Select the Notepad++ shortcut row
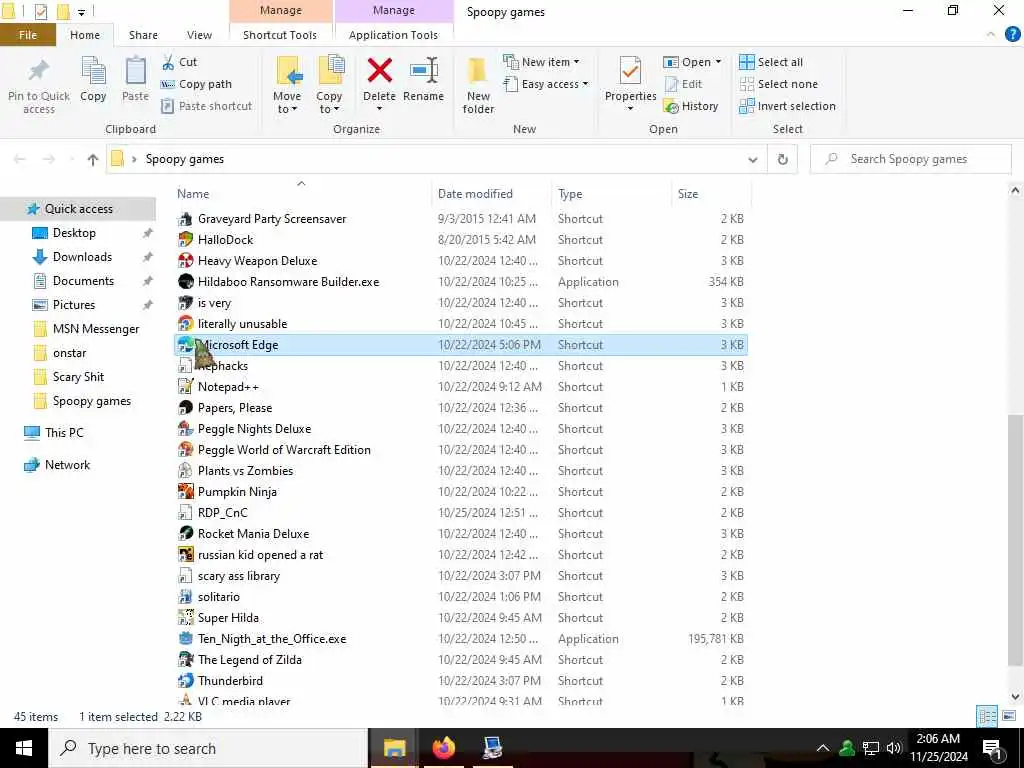1024x768 pixels. pyautogui.click(x=460, y=387)
